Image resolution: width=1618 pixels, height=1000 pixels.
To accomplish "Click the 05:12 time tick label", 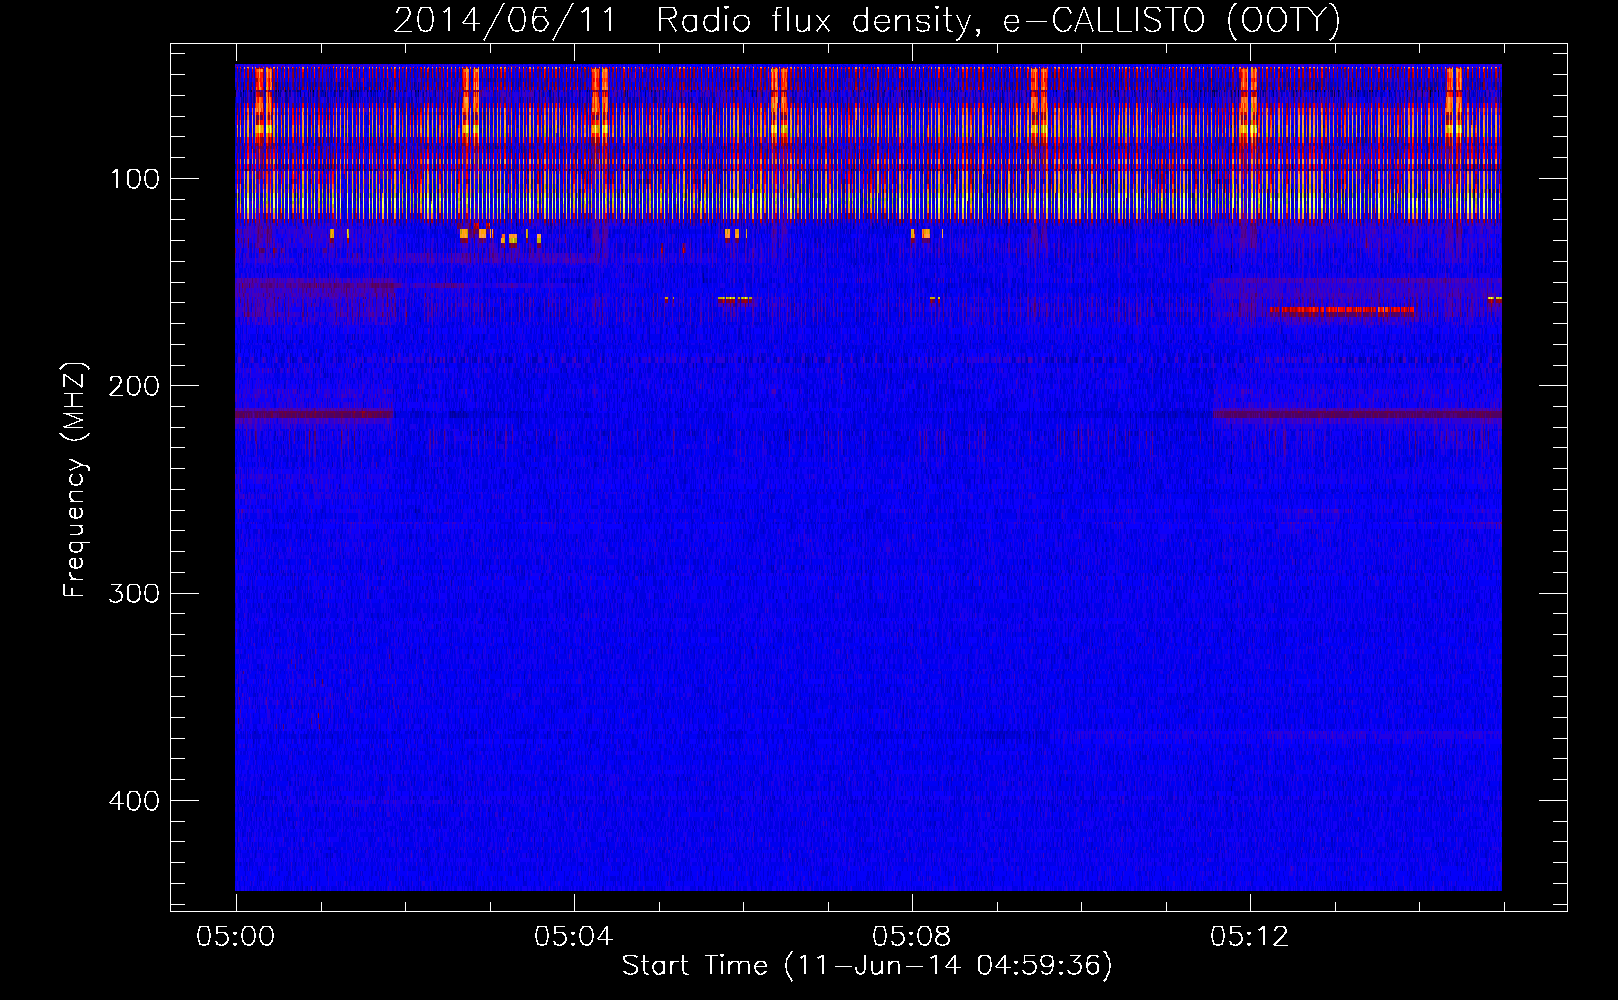I will point(1249,937).
